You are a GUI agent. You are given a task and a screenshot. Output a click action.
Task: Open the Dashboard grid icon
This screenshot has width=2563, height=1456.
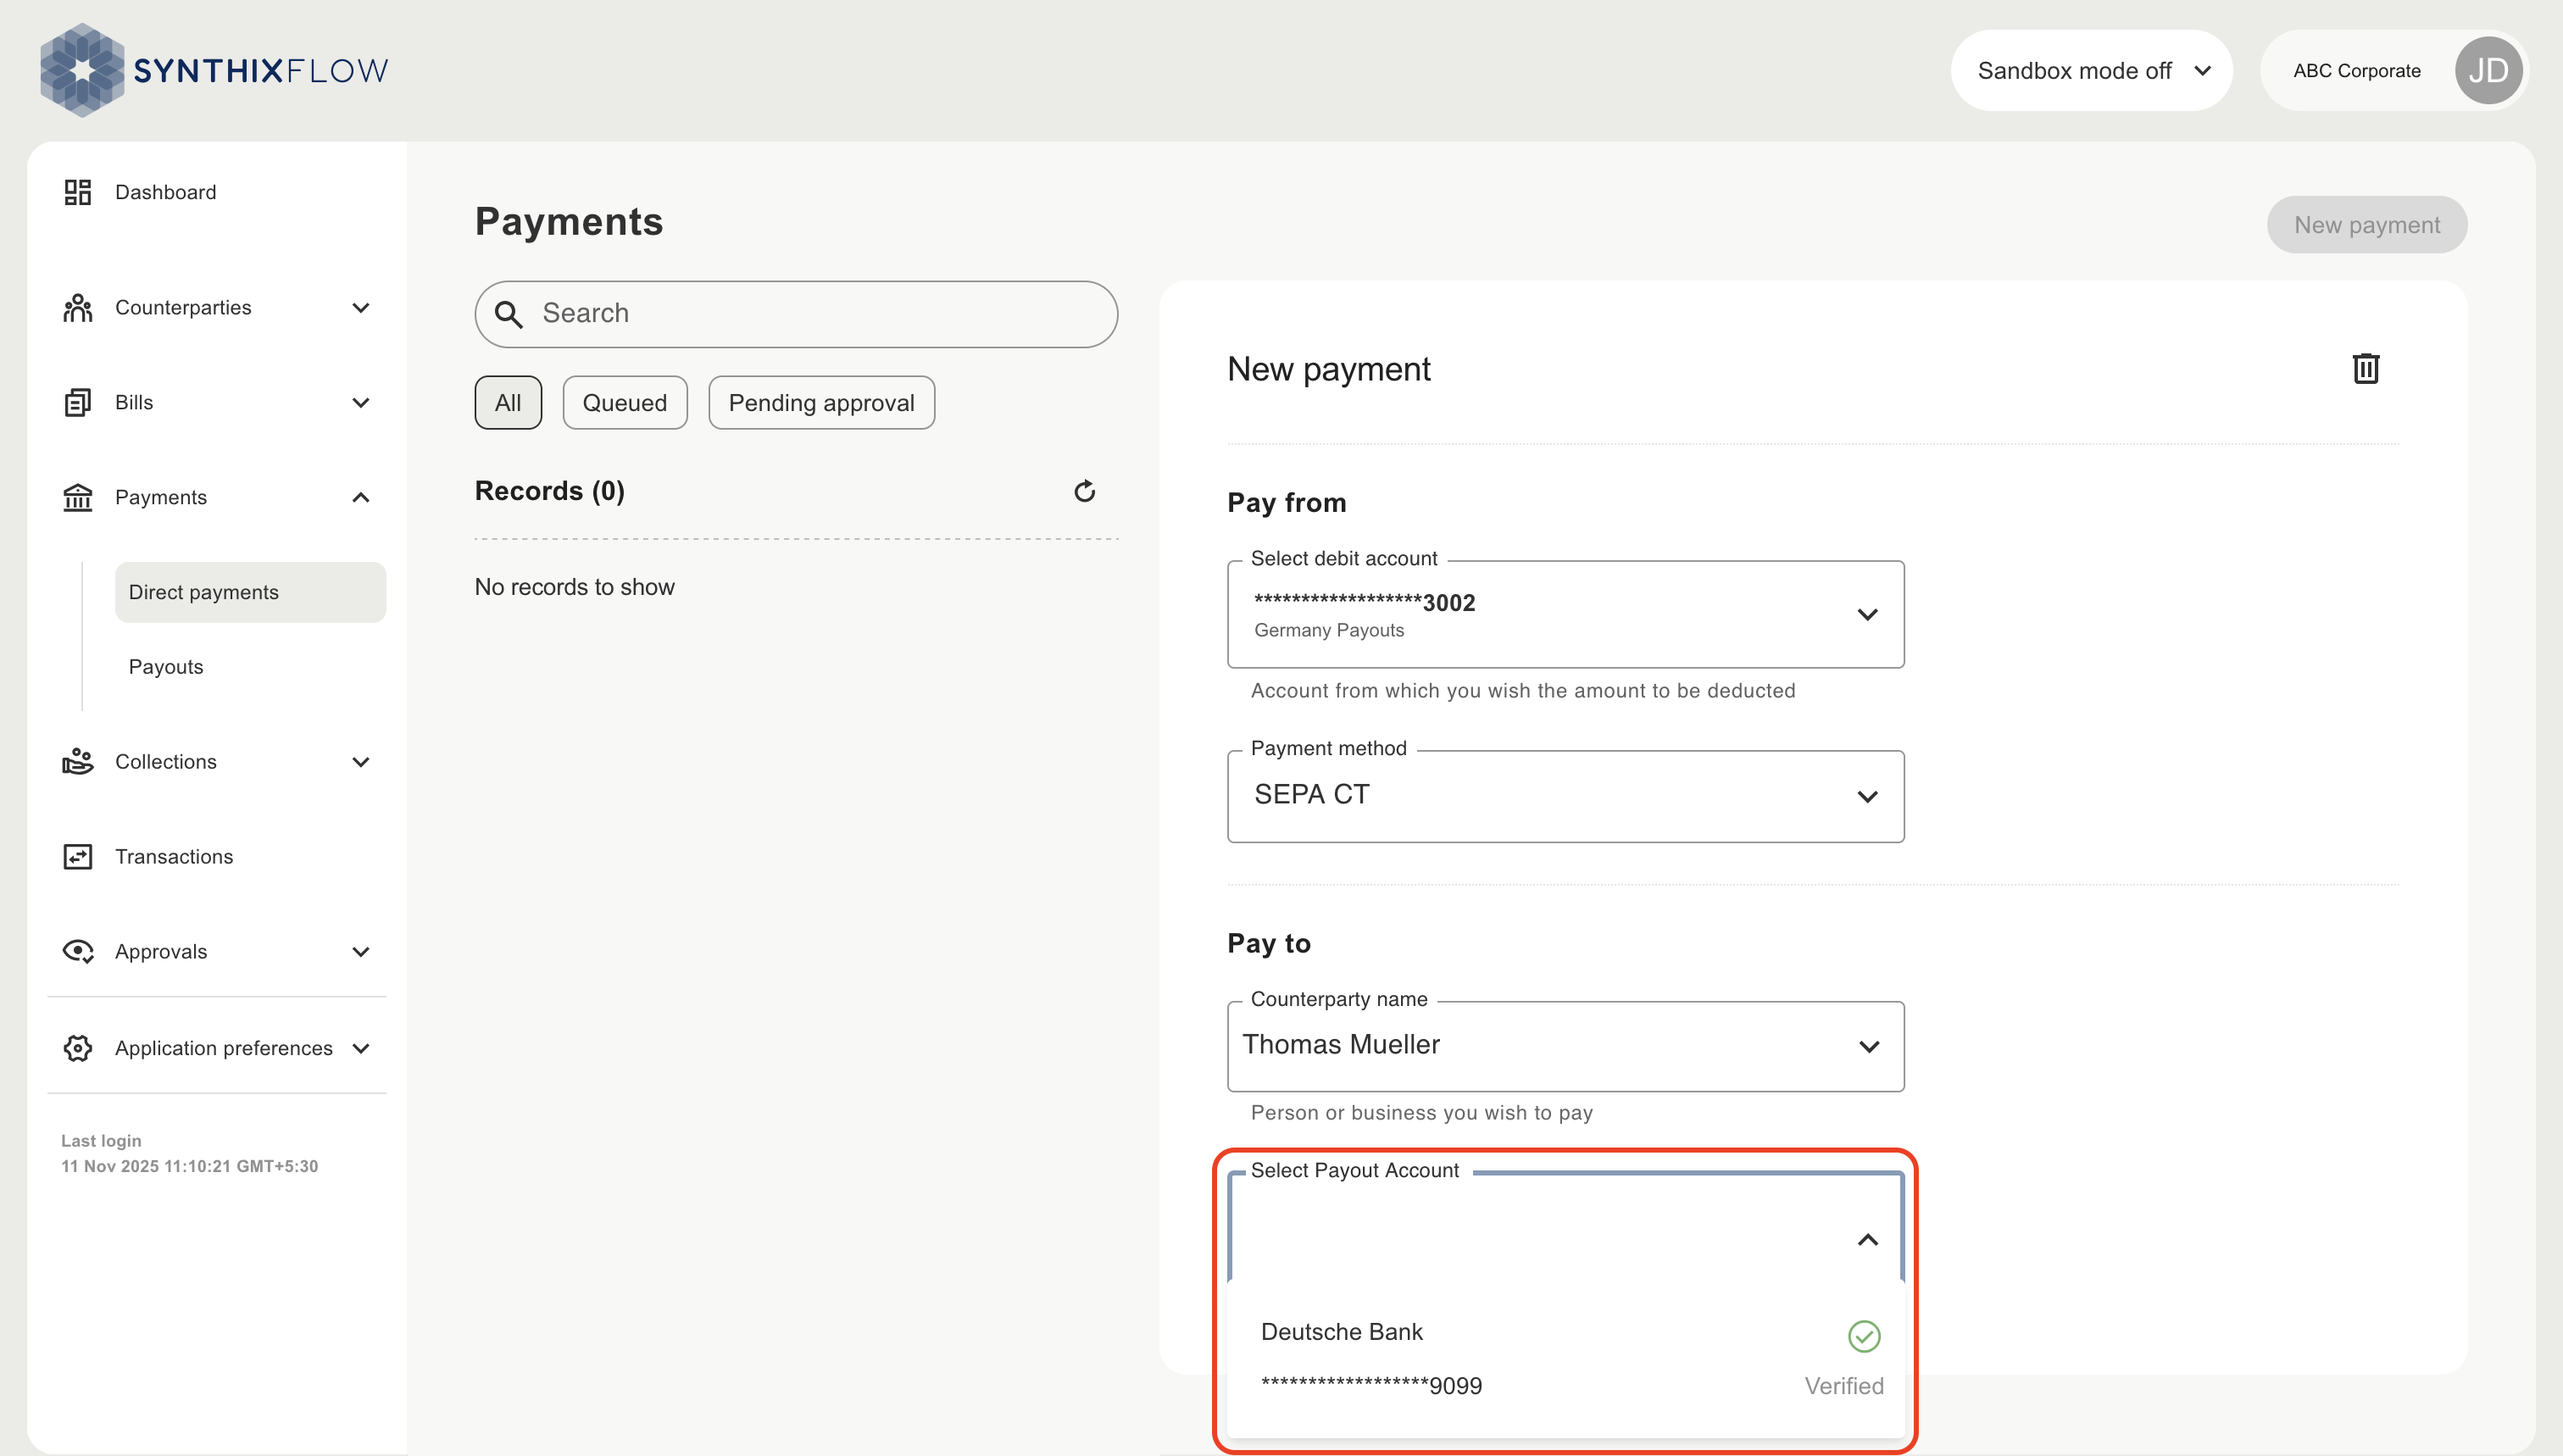tap(77, 192)
